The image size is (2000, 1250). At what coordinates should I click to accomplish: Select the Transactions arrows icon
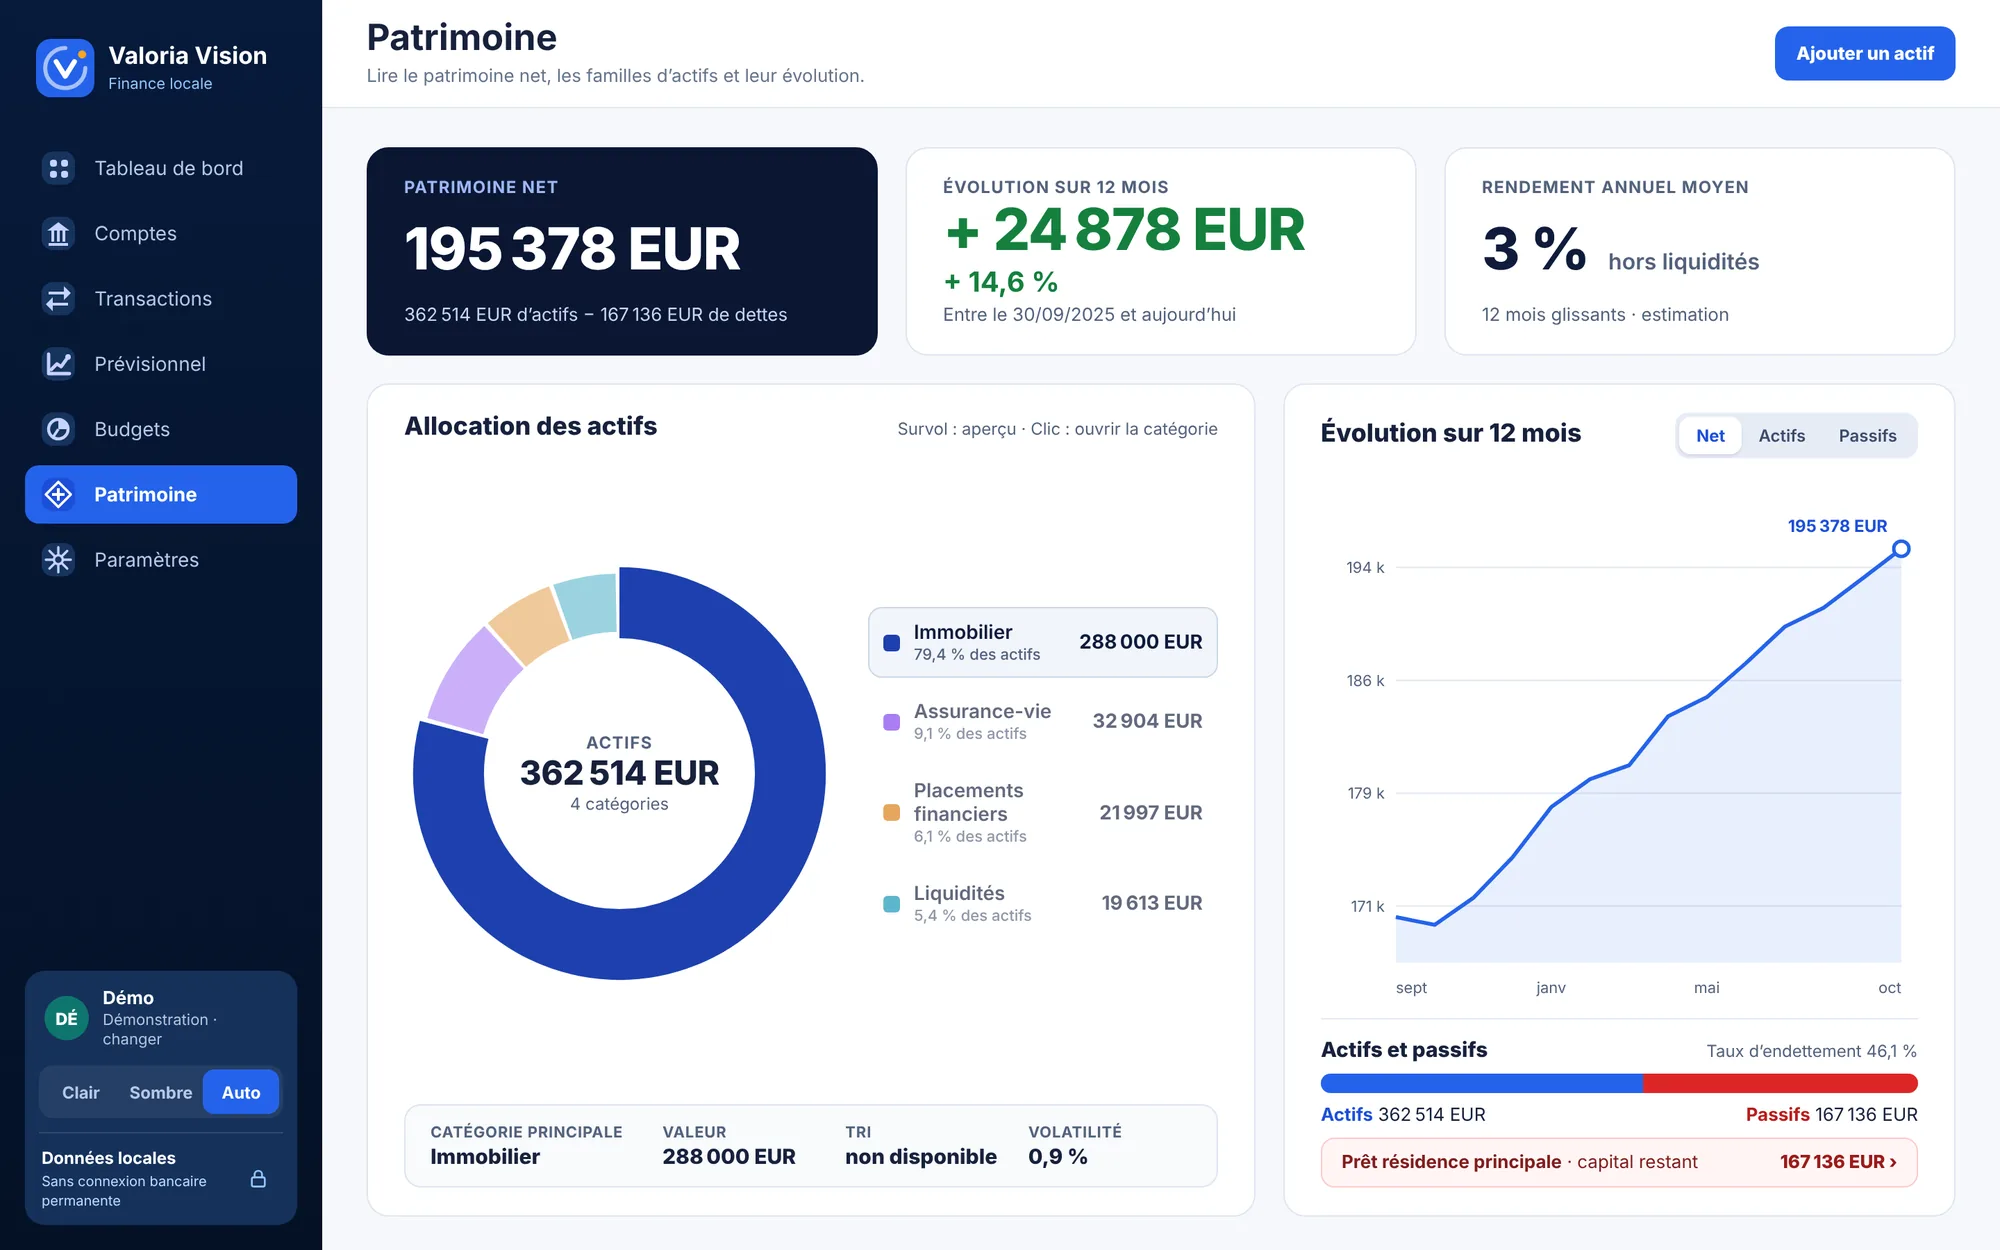[59, 298]
